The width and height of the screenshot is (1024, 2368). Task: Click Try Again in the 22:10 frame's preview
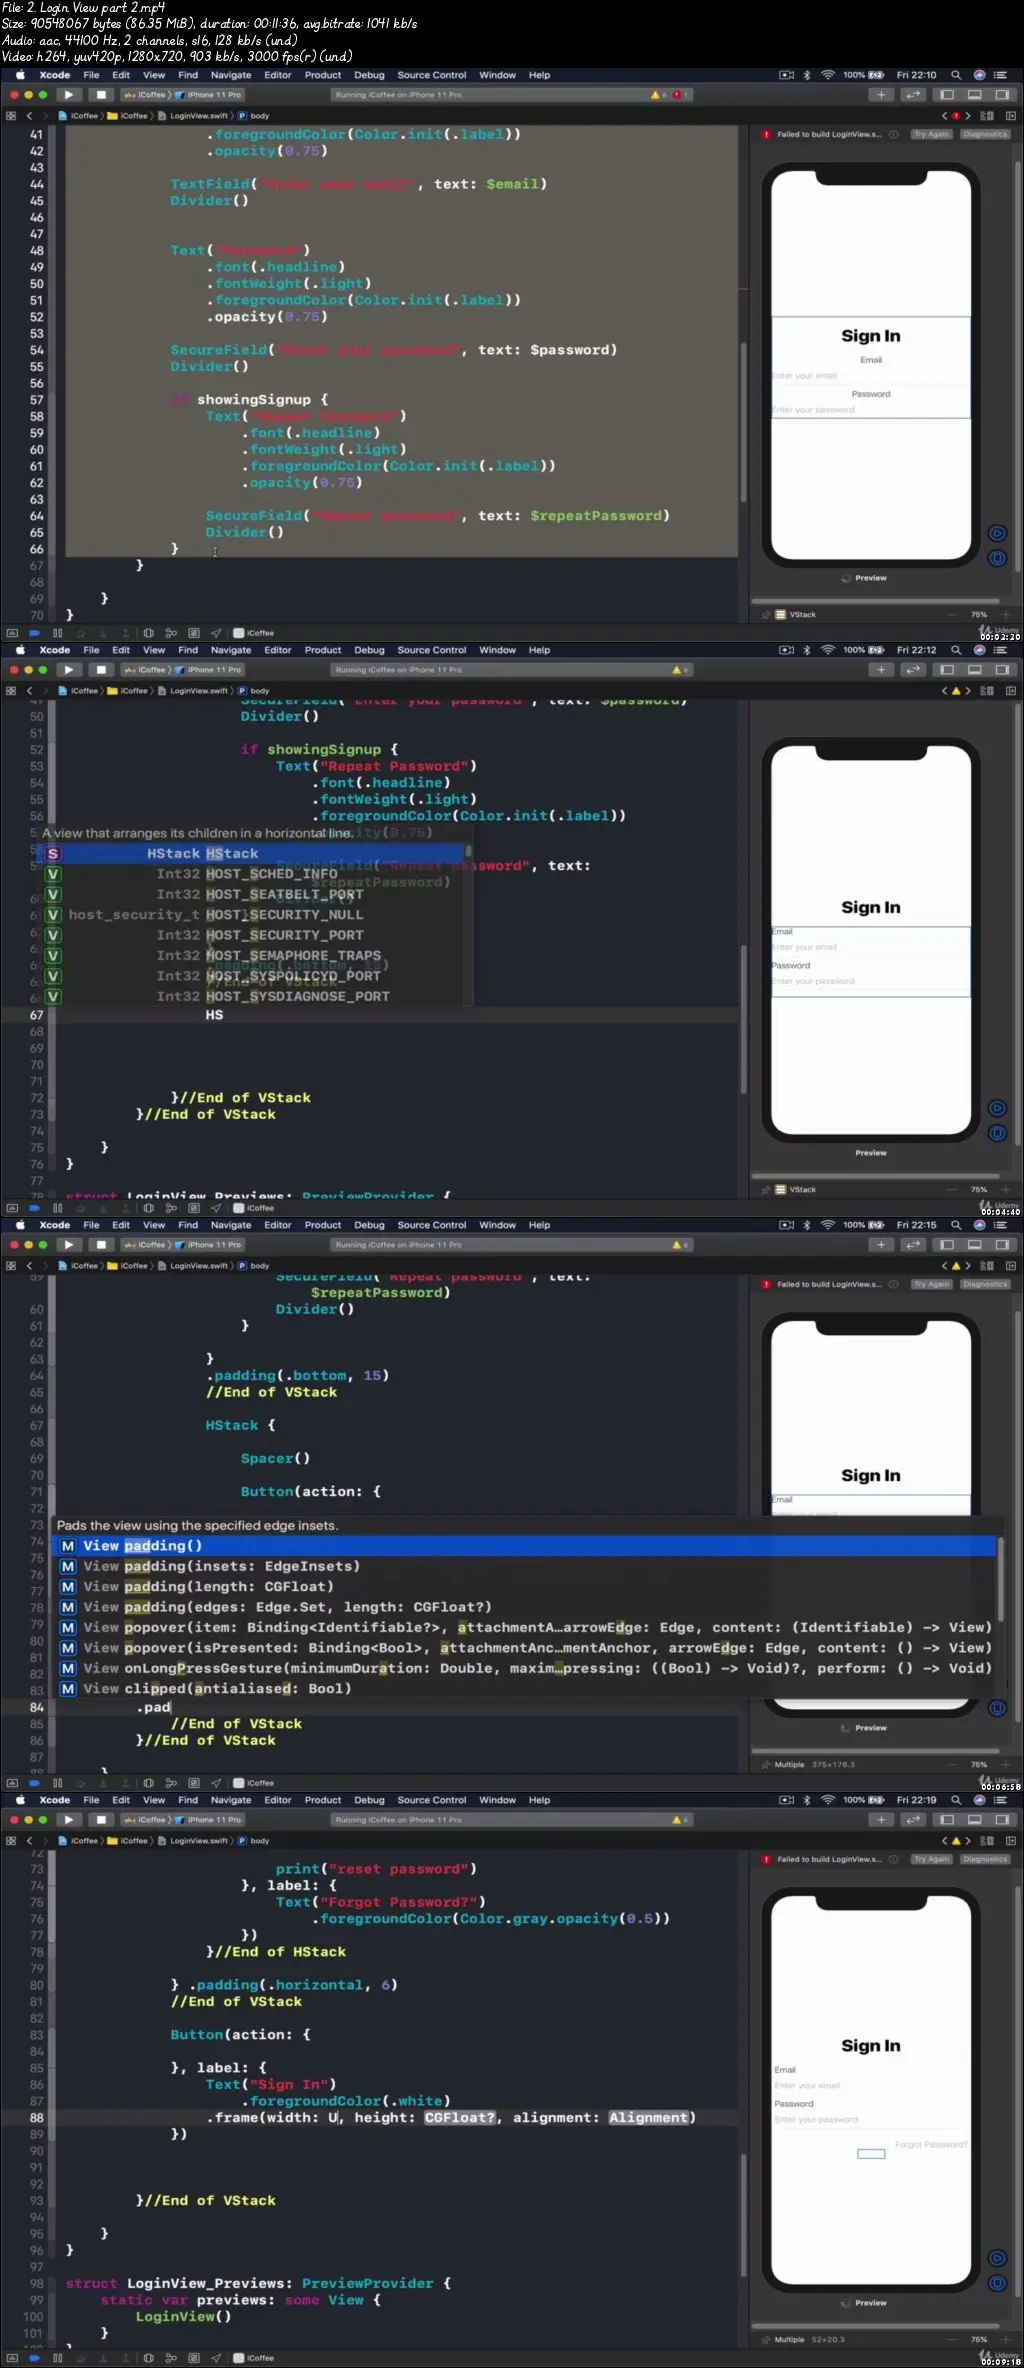click(931, 134)
